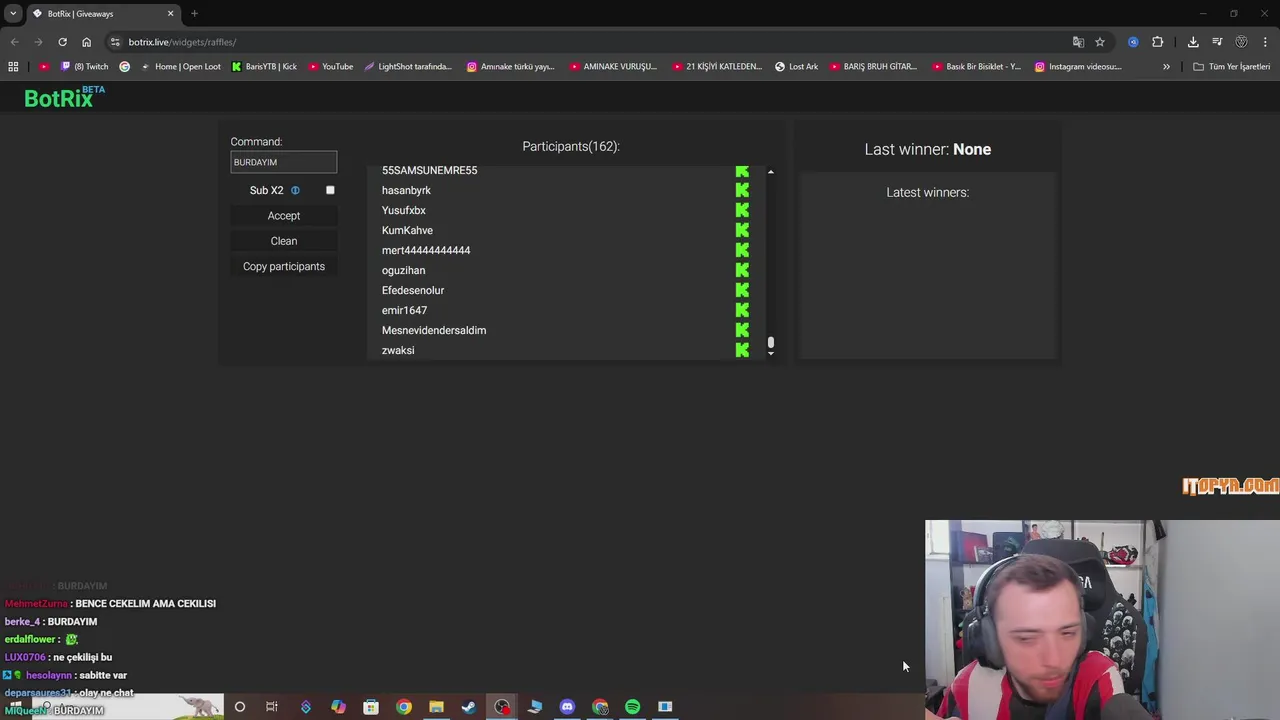1280x720 pixels.
Task: View site information icon in address bar
Action: 115,42
